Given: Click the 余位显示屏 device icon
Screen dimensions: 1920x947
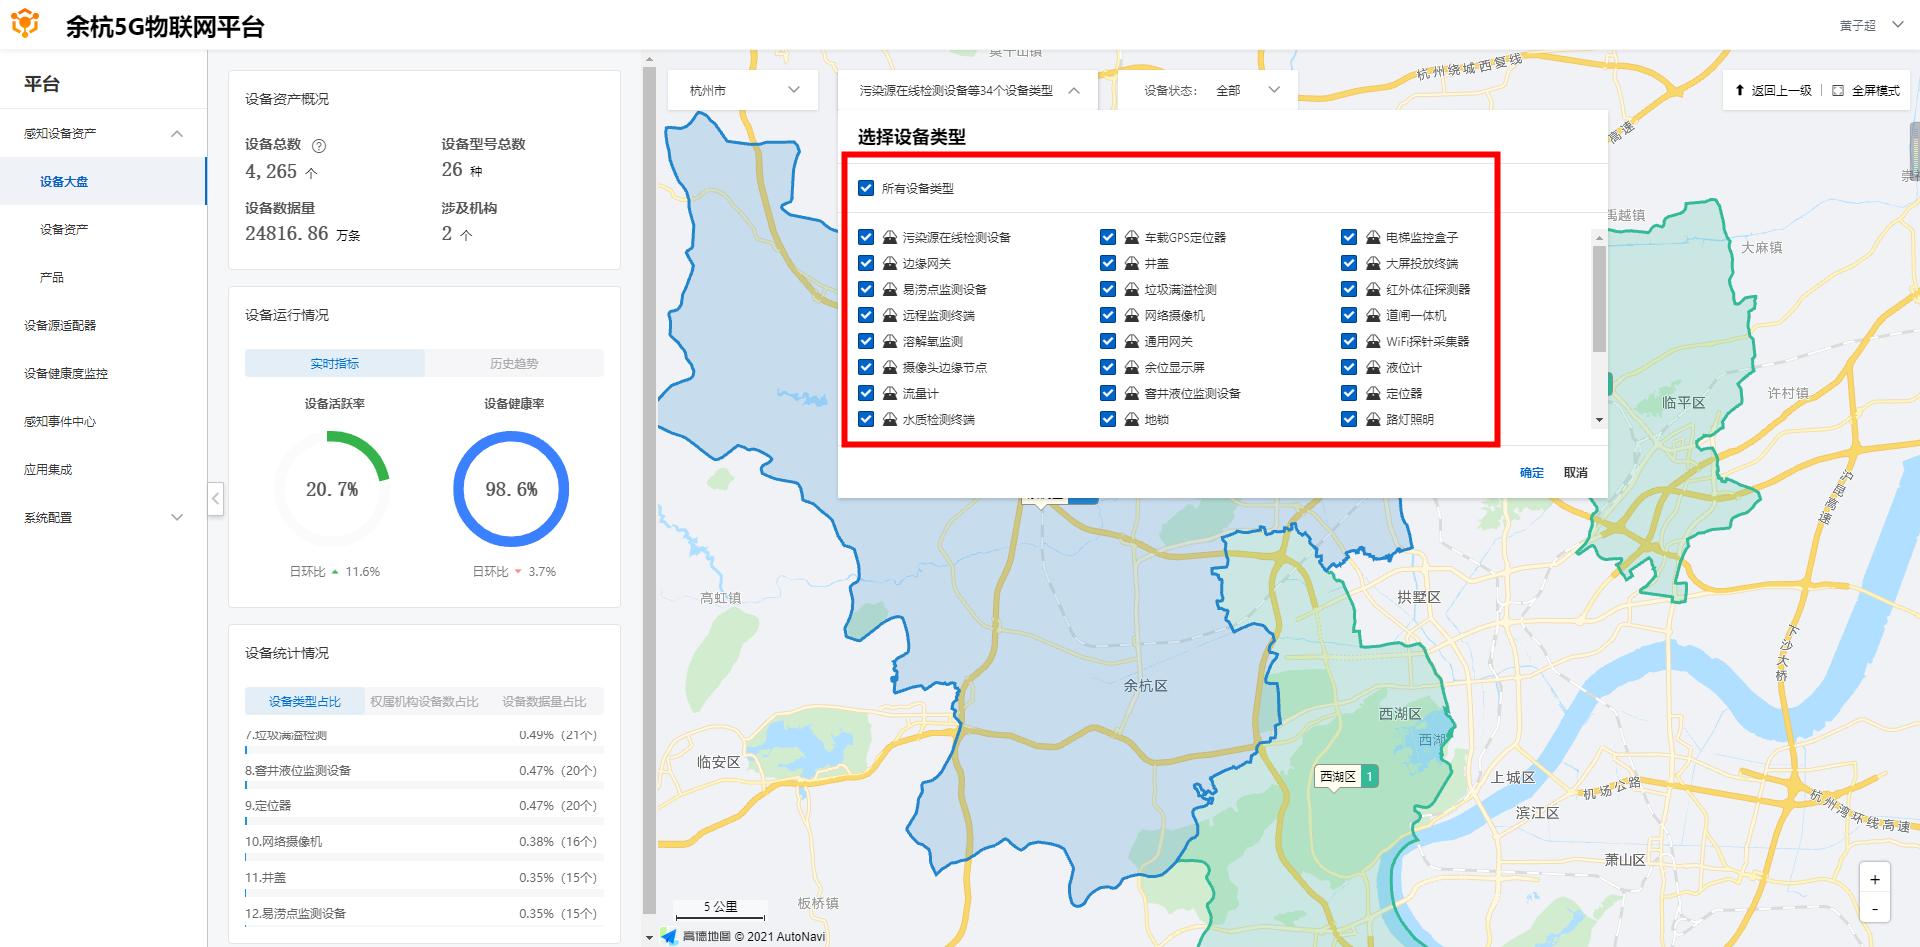Looking at the screenshot, I should click(x=1132, y=367).
